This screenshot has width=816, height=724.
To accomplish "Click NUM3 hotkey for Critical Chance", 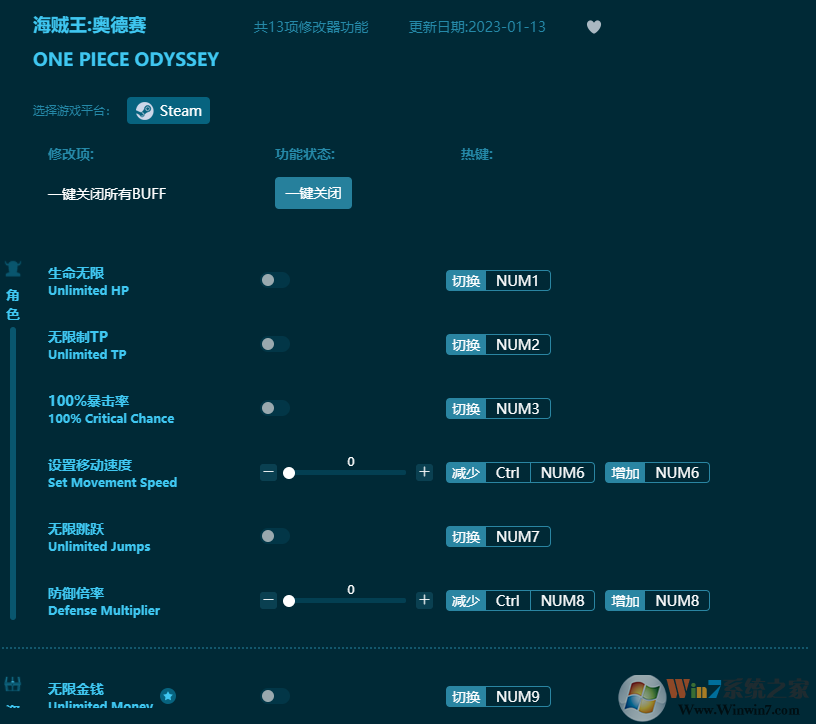I will pos(498,409).
